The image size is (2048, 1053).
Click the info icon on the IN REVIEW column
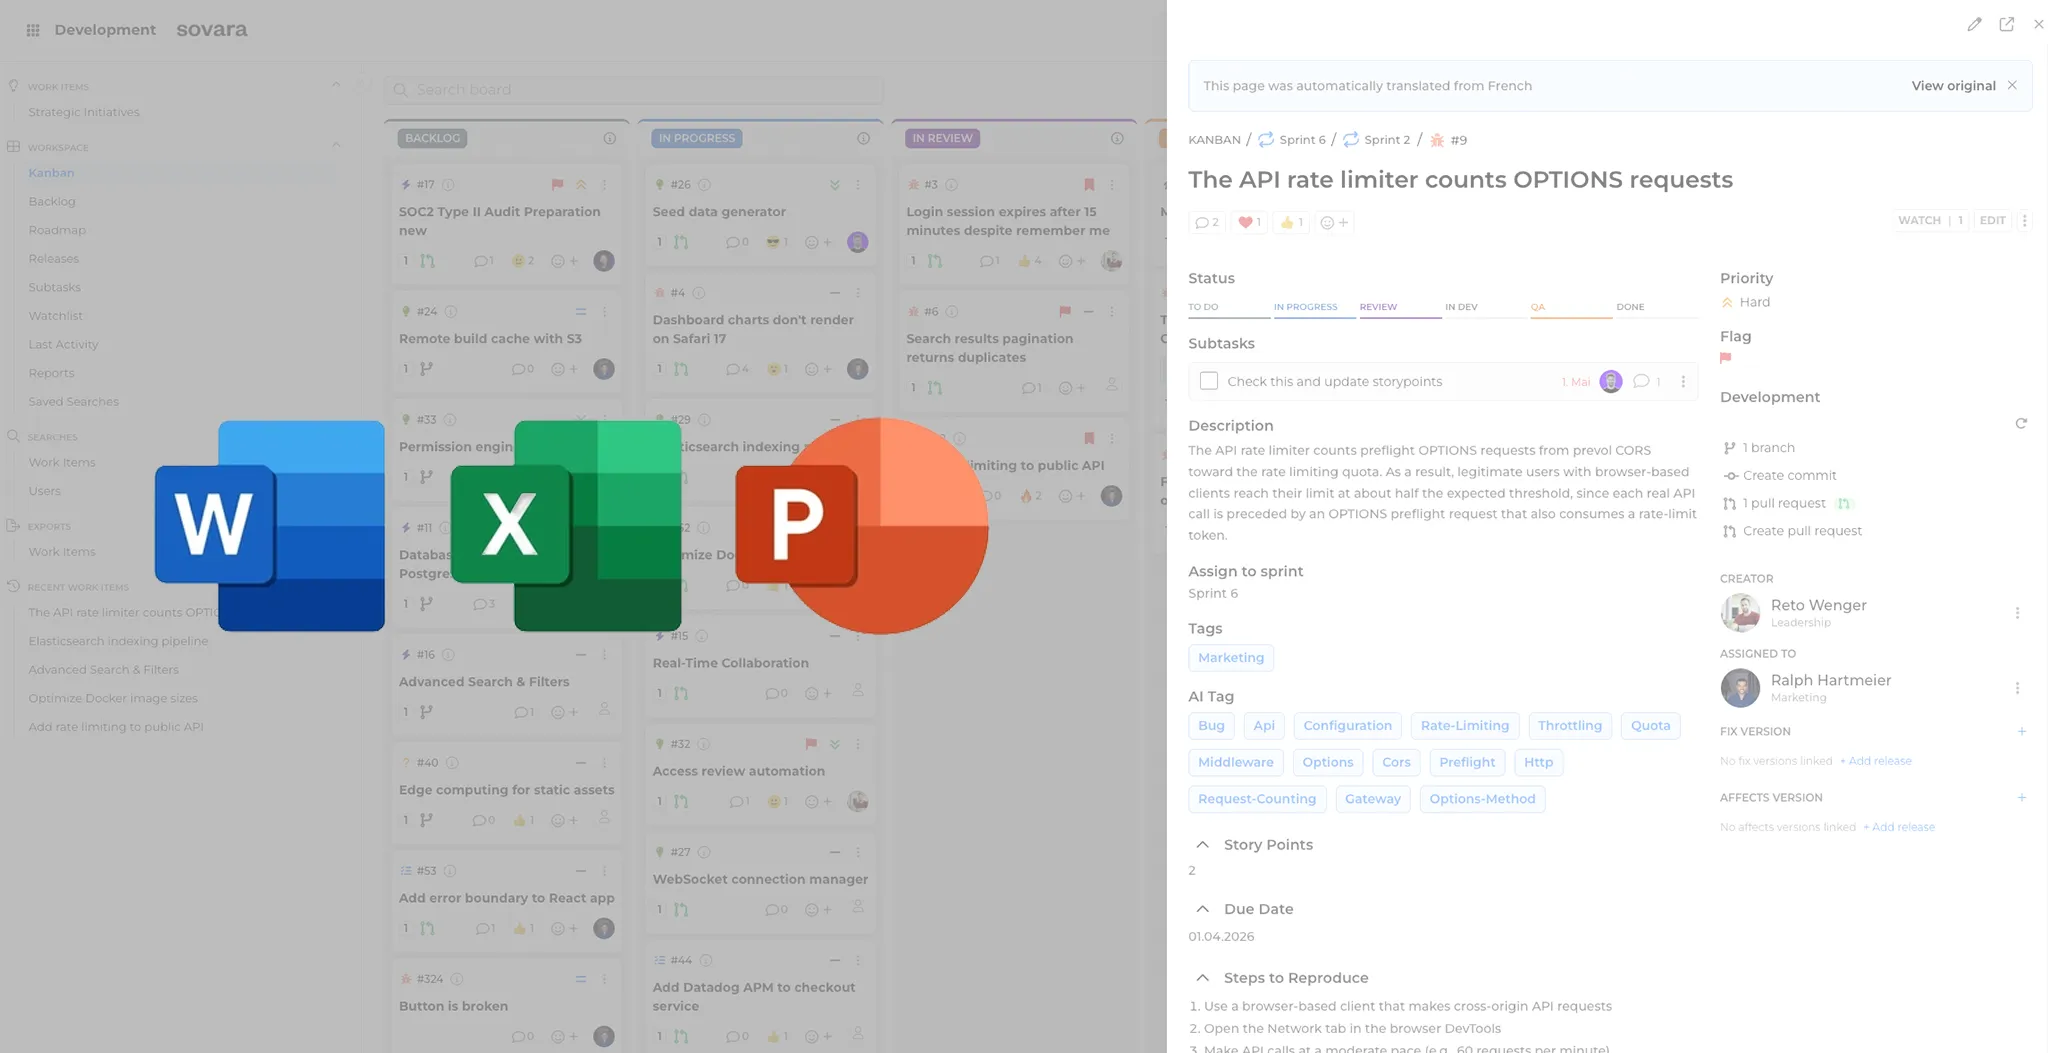(1117, 138)
